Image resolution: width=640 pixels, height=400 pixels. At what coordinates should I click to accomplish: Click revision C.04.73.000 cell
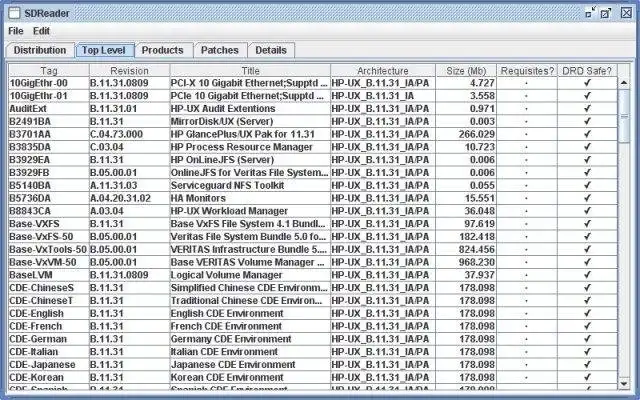pyautogui.click(x=129, y=134)
